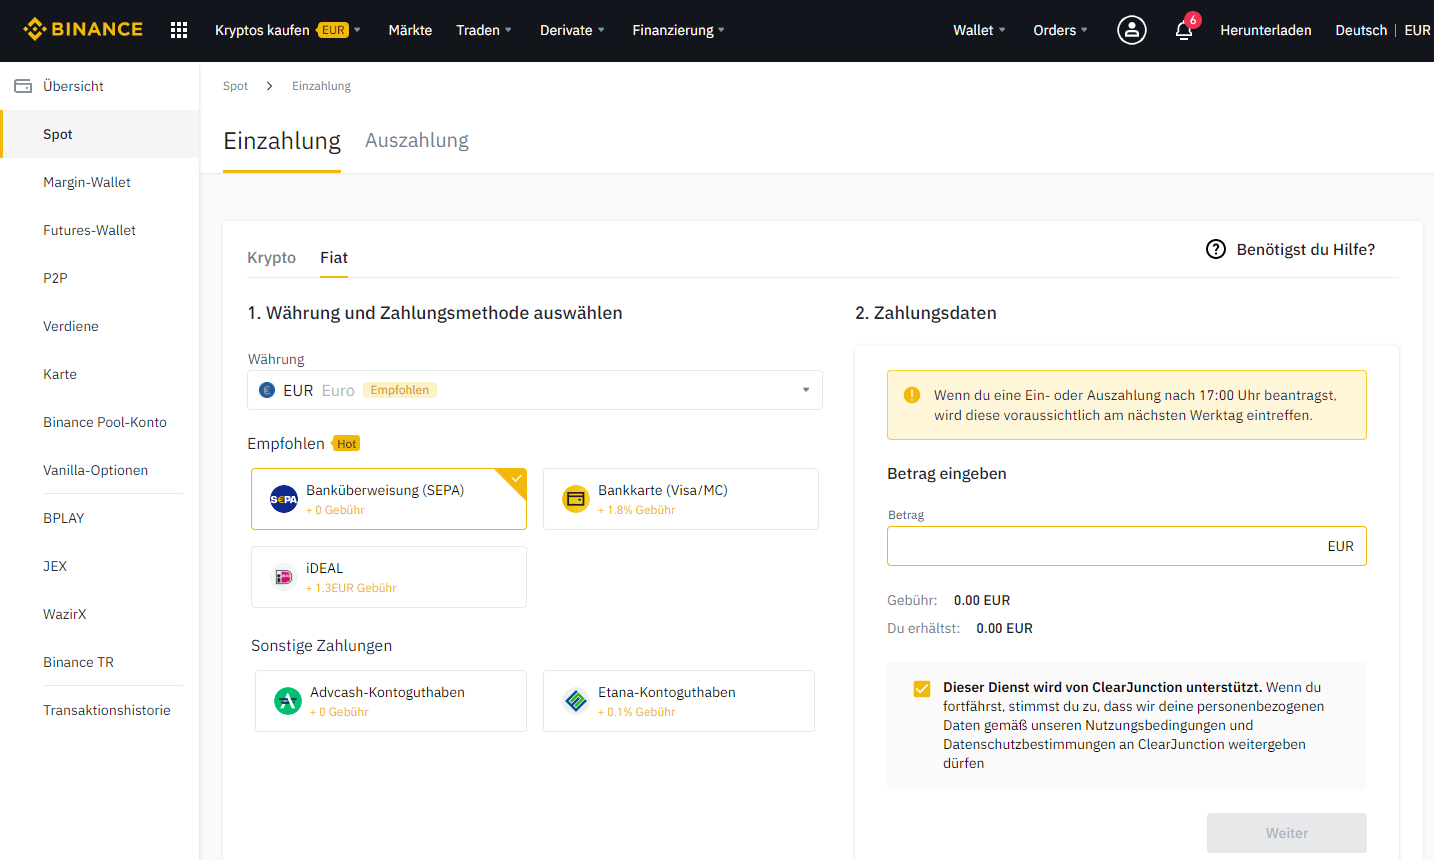This screenshot has height=860, width=1434.
Task: Open Spot in the sidebar
Action: tap(100, 134)
